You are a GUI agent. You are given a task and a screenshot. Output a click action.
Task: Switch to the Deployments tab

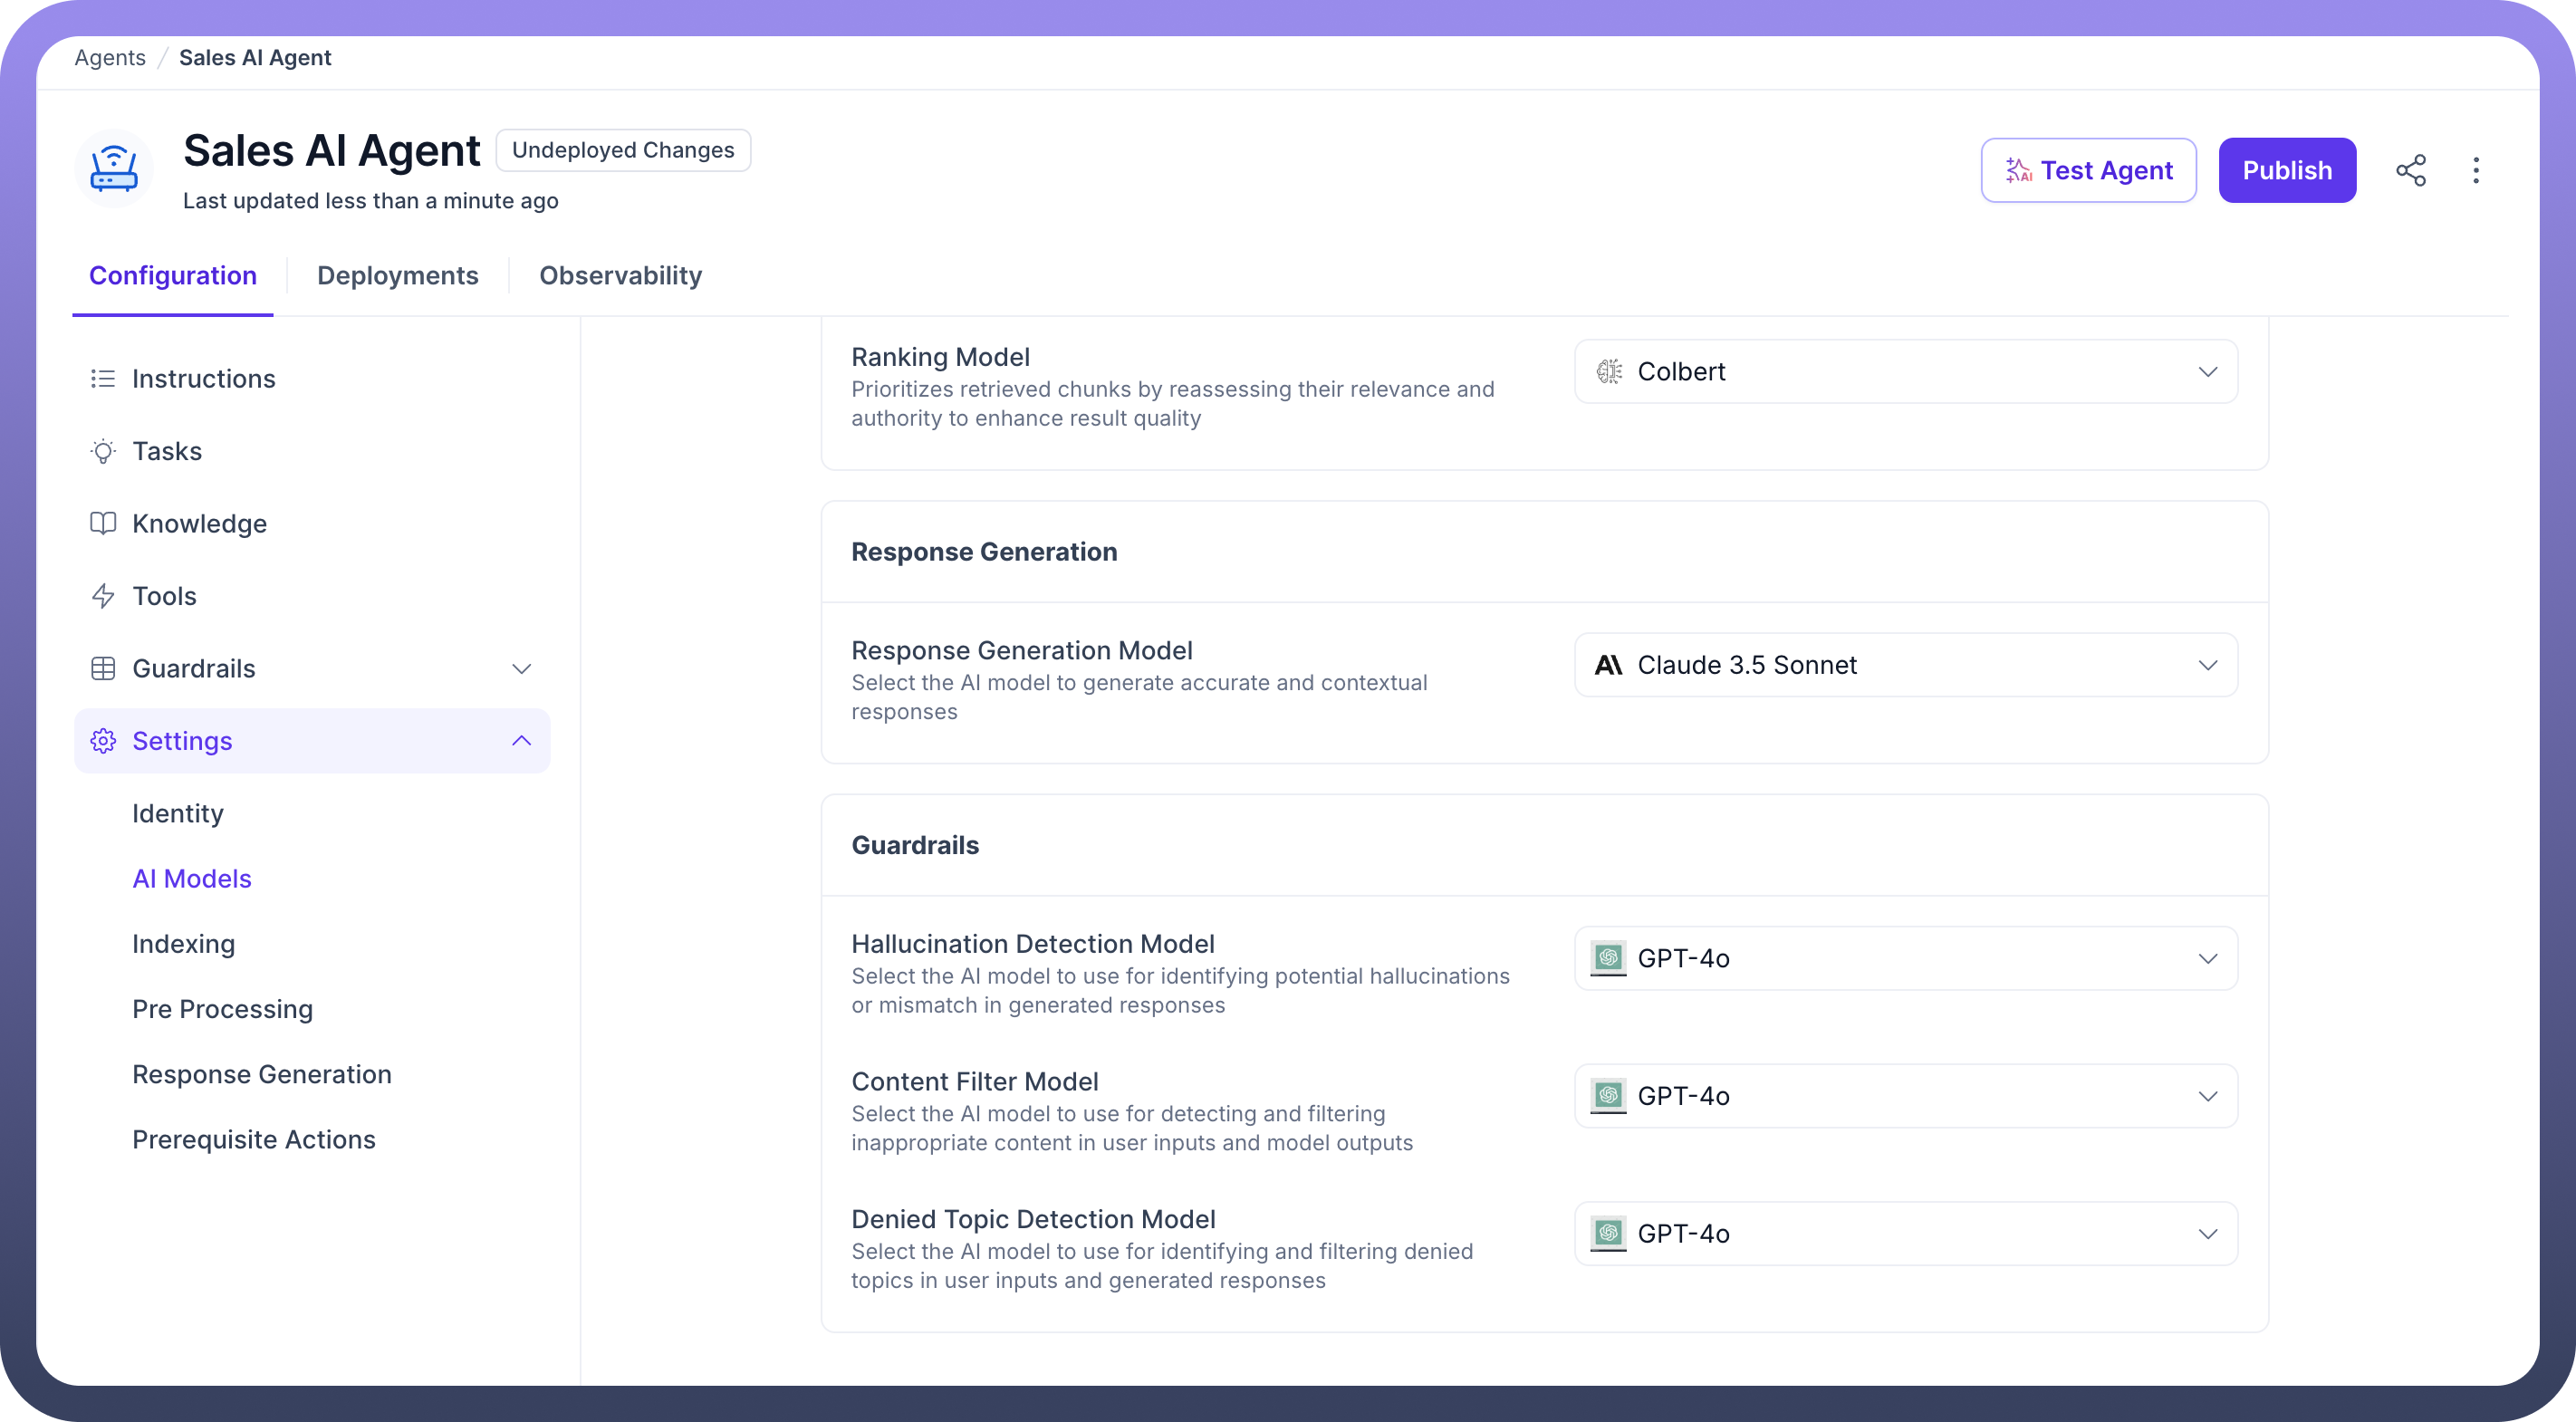pyautogui.click(x=397, y=276)
